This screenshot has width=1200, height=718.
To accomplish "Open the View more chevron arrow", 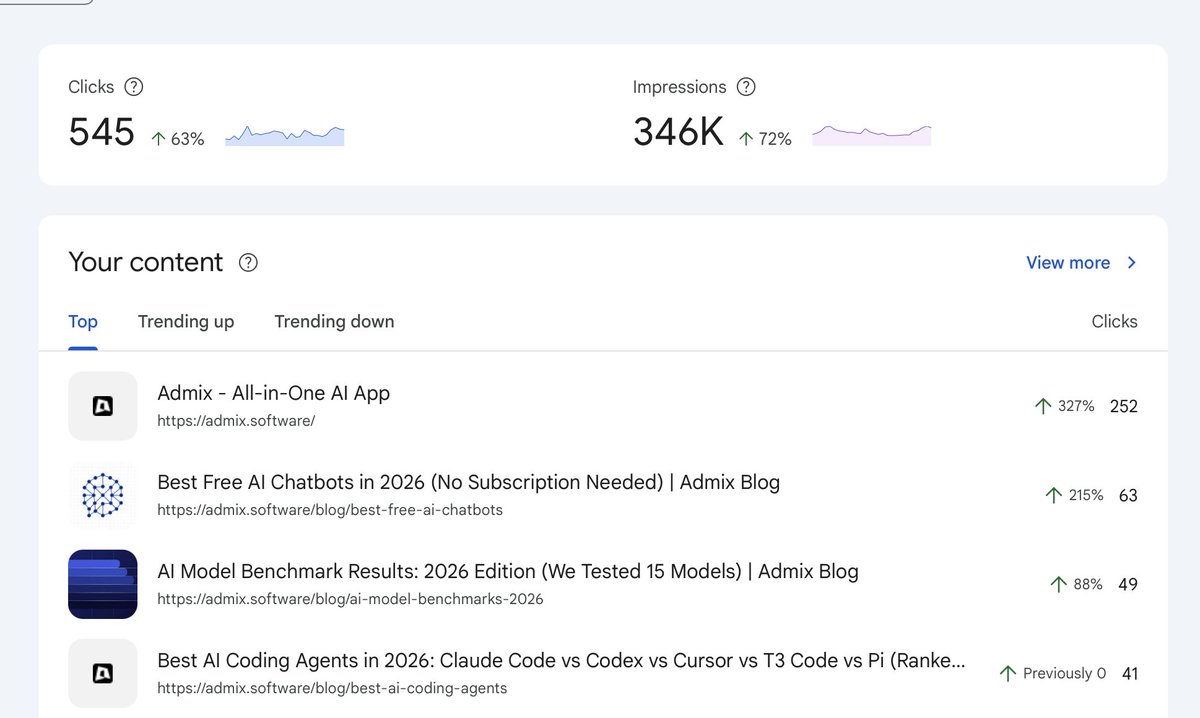I will [1132, 263].
